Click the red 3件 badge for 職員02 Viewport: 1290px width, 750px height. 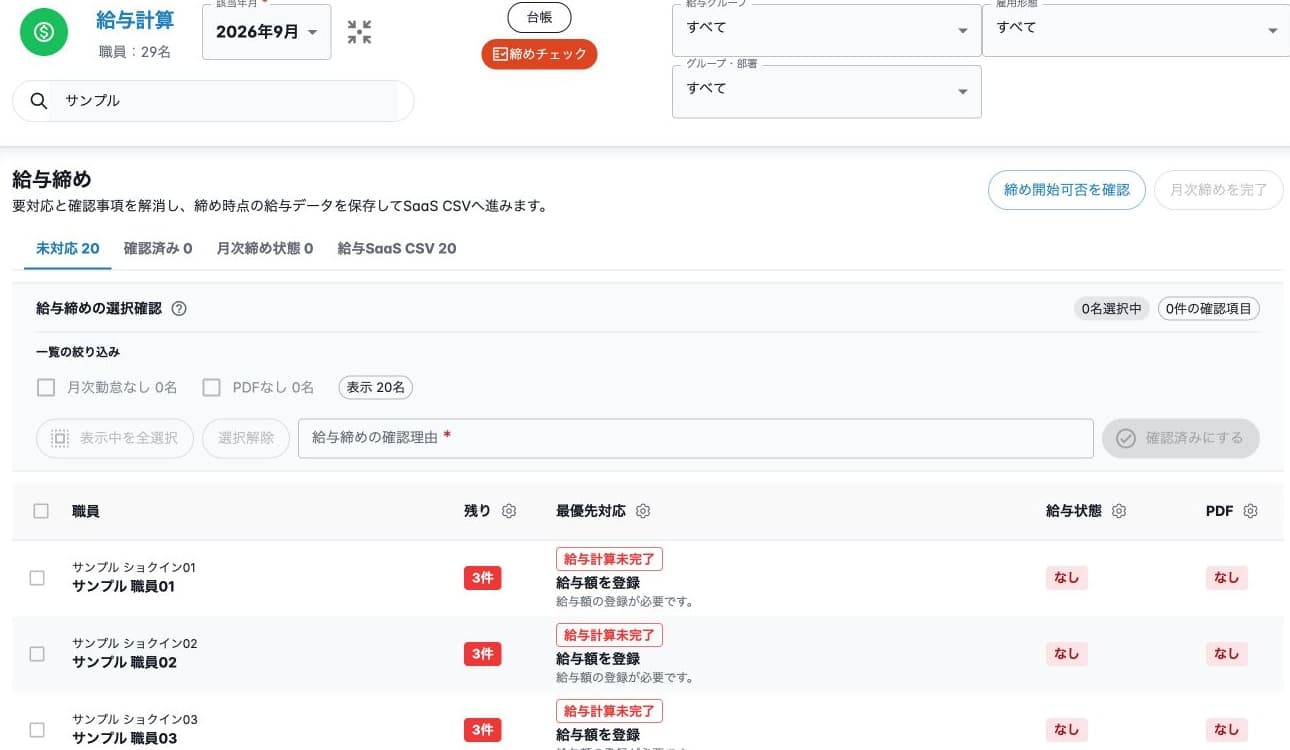coord(482,654)
